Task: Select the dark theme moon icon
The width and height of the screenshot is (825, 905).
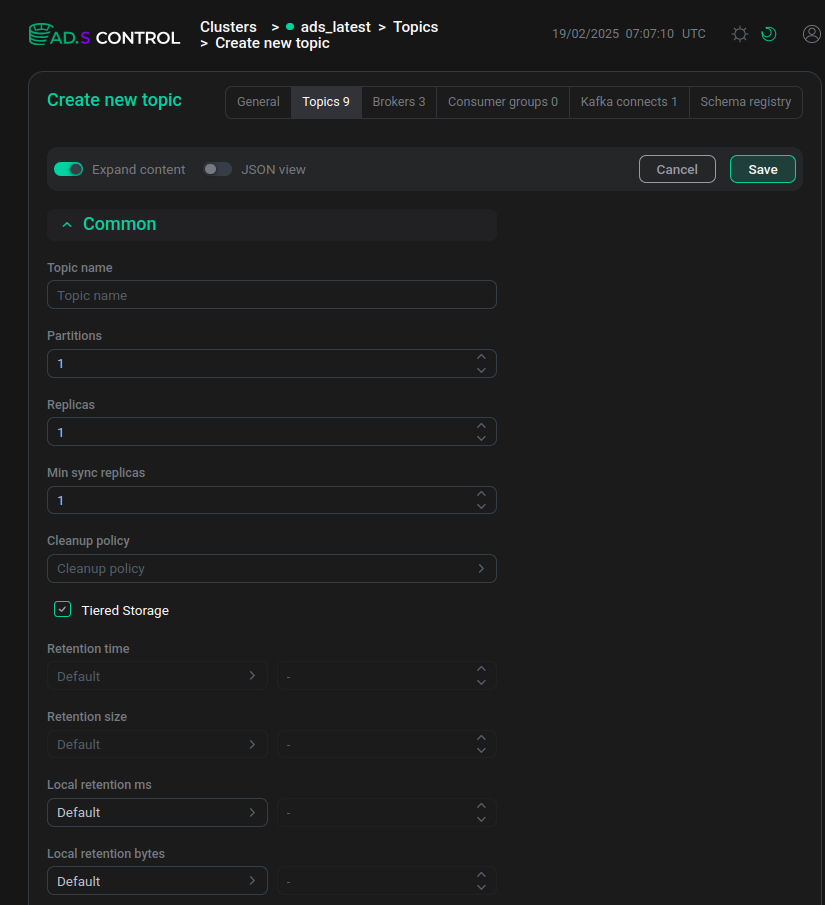Action: click(x=768, y=34)
